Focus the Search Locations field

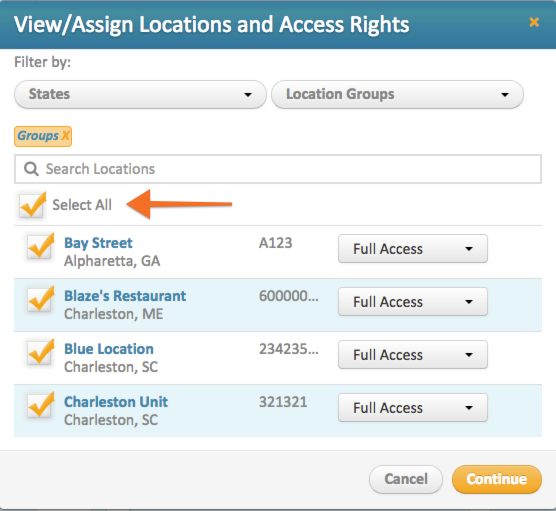click(x=278, y=169)
